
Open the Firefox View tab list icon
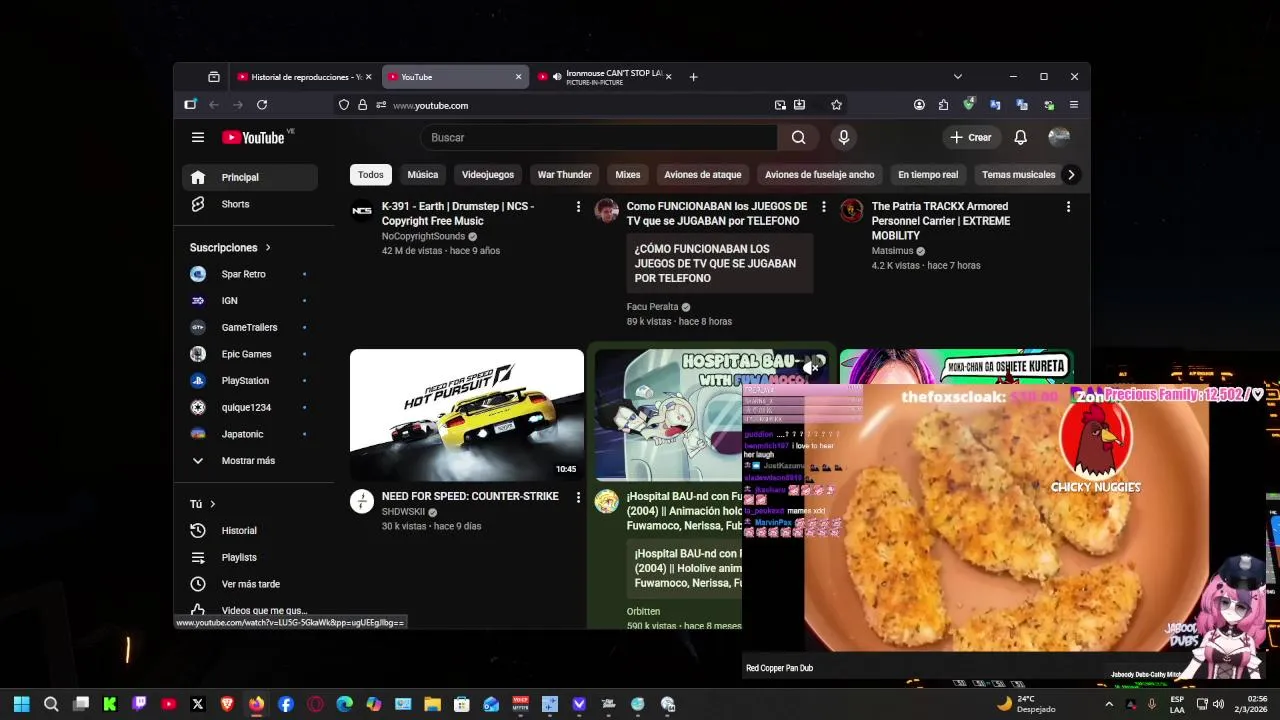point(214,77)
